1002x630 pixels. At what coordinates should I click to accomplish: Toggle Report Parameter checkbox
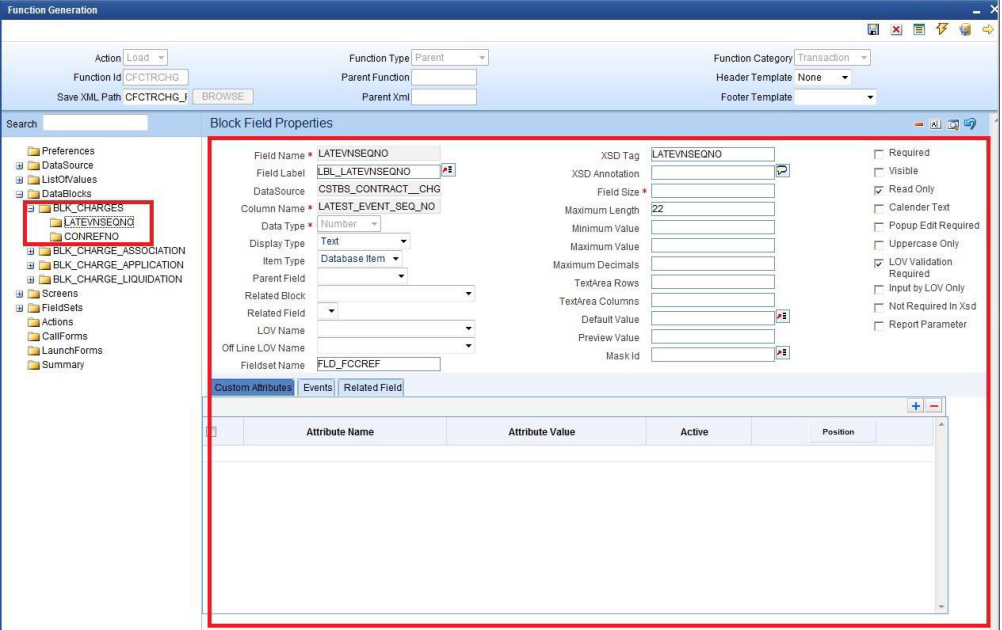879,325
